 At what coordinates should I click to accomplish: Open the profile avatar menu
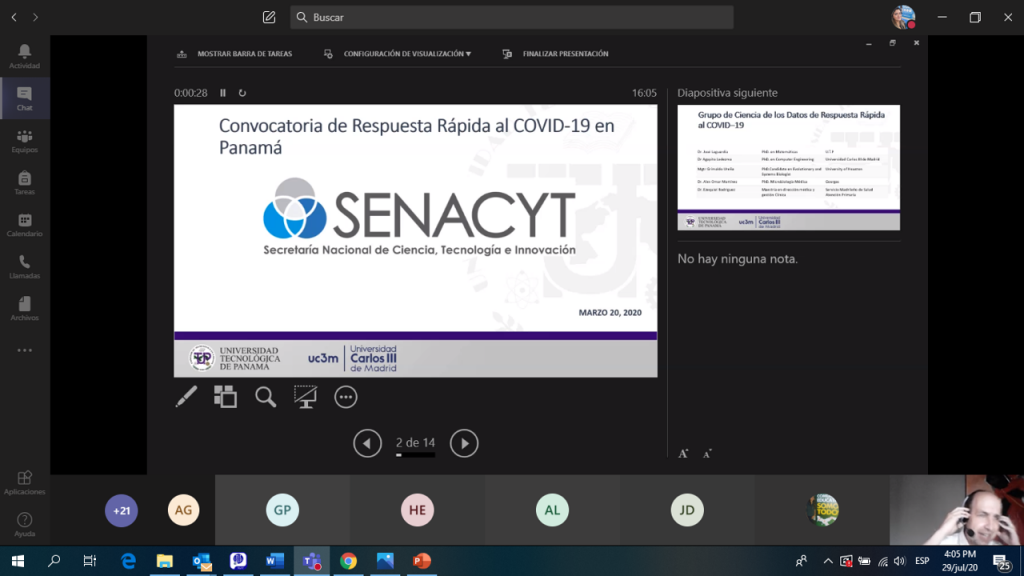pos(903,17)
